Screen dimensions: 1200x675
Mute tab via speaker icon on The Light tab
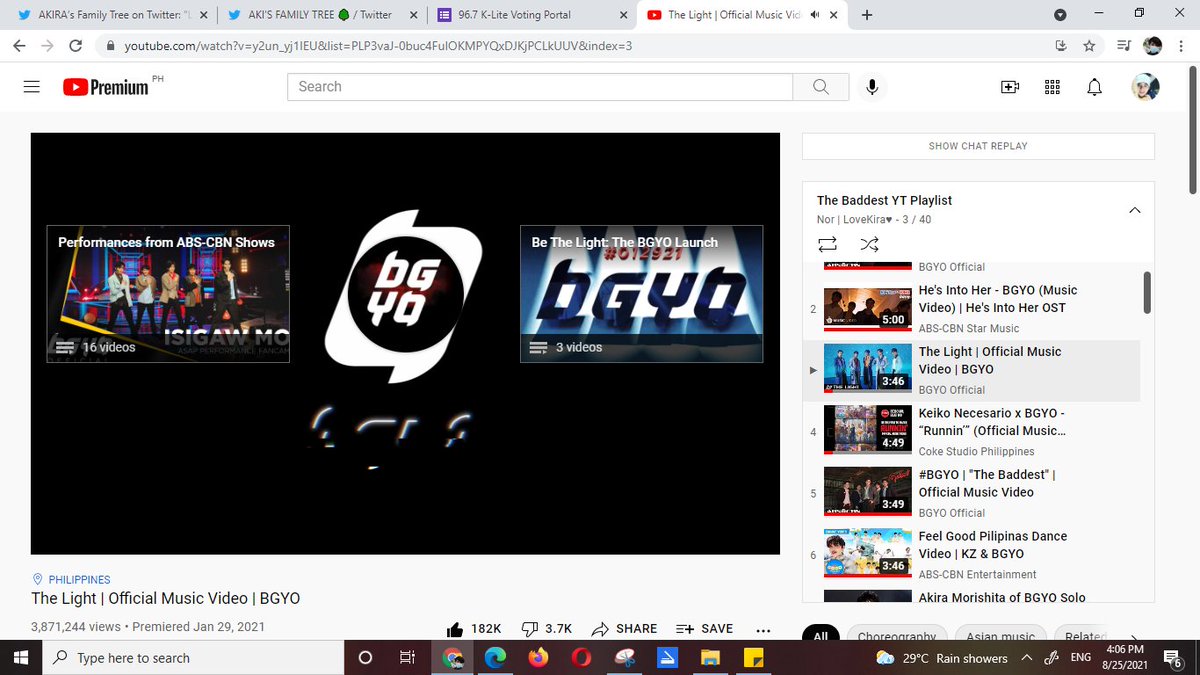pos(815,15)
